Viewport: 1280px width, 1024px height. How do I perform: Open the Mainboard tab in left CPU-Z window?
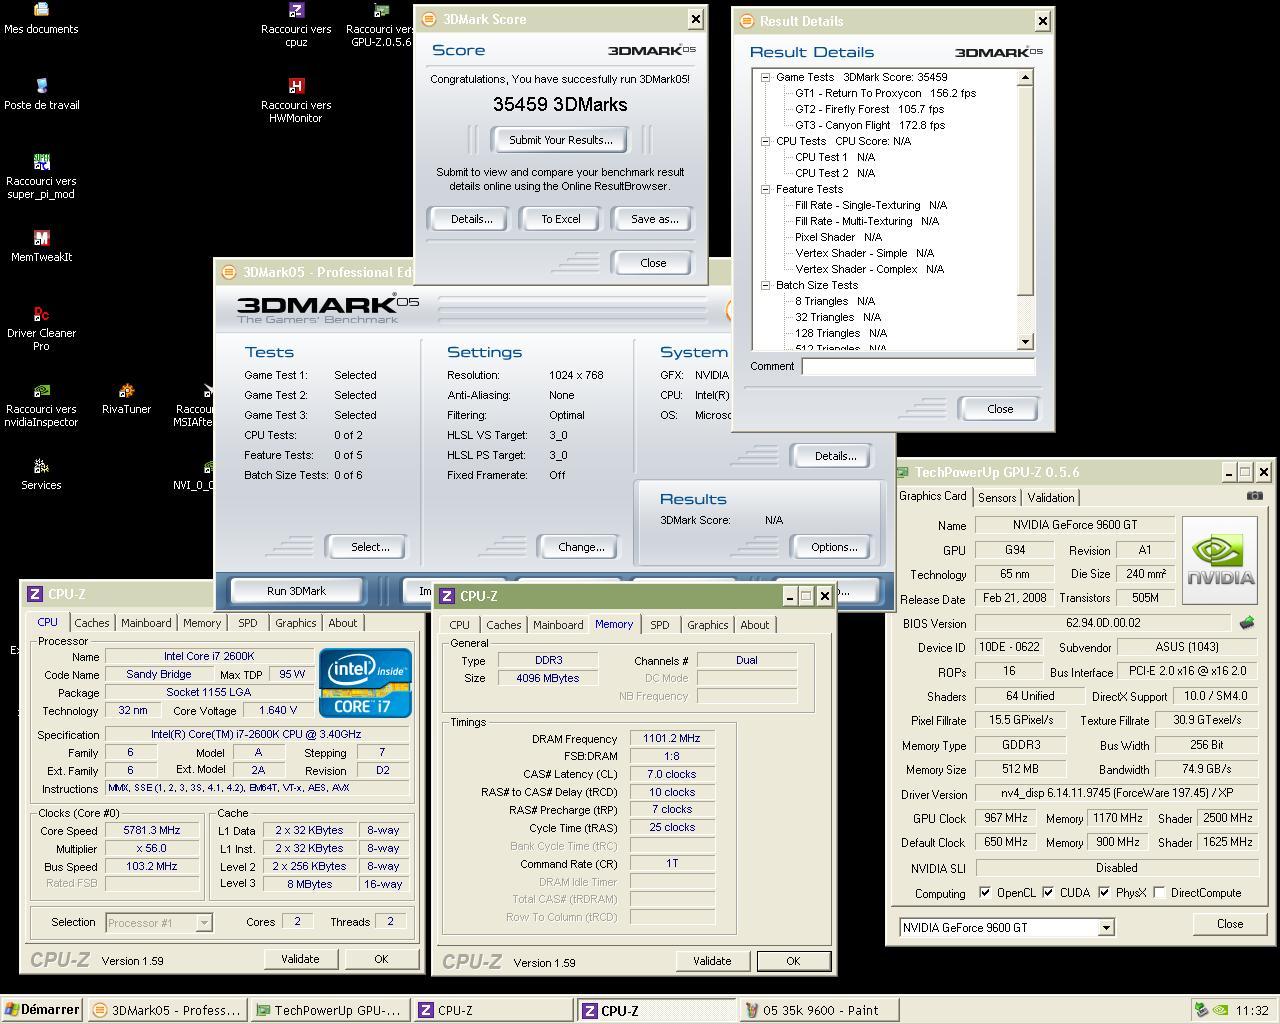[x=146, y=623]
